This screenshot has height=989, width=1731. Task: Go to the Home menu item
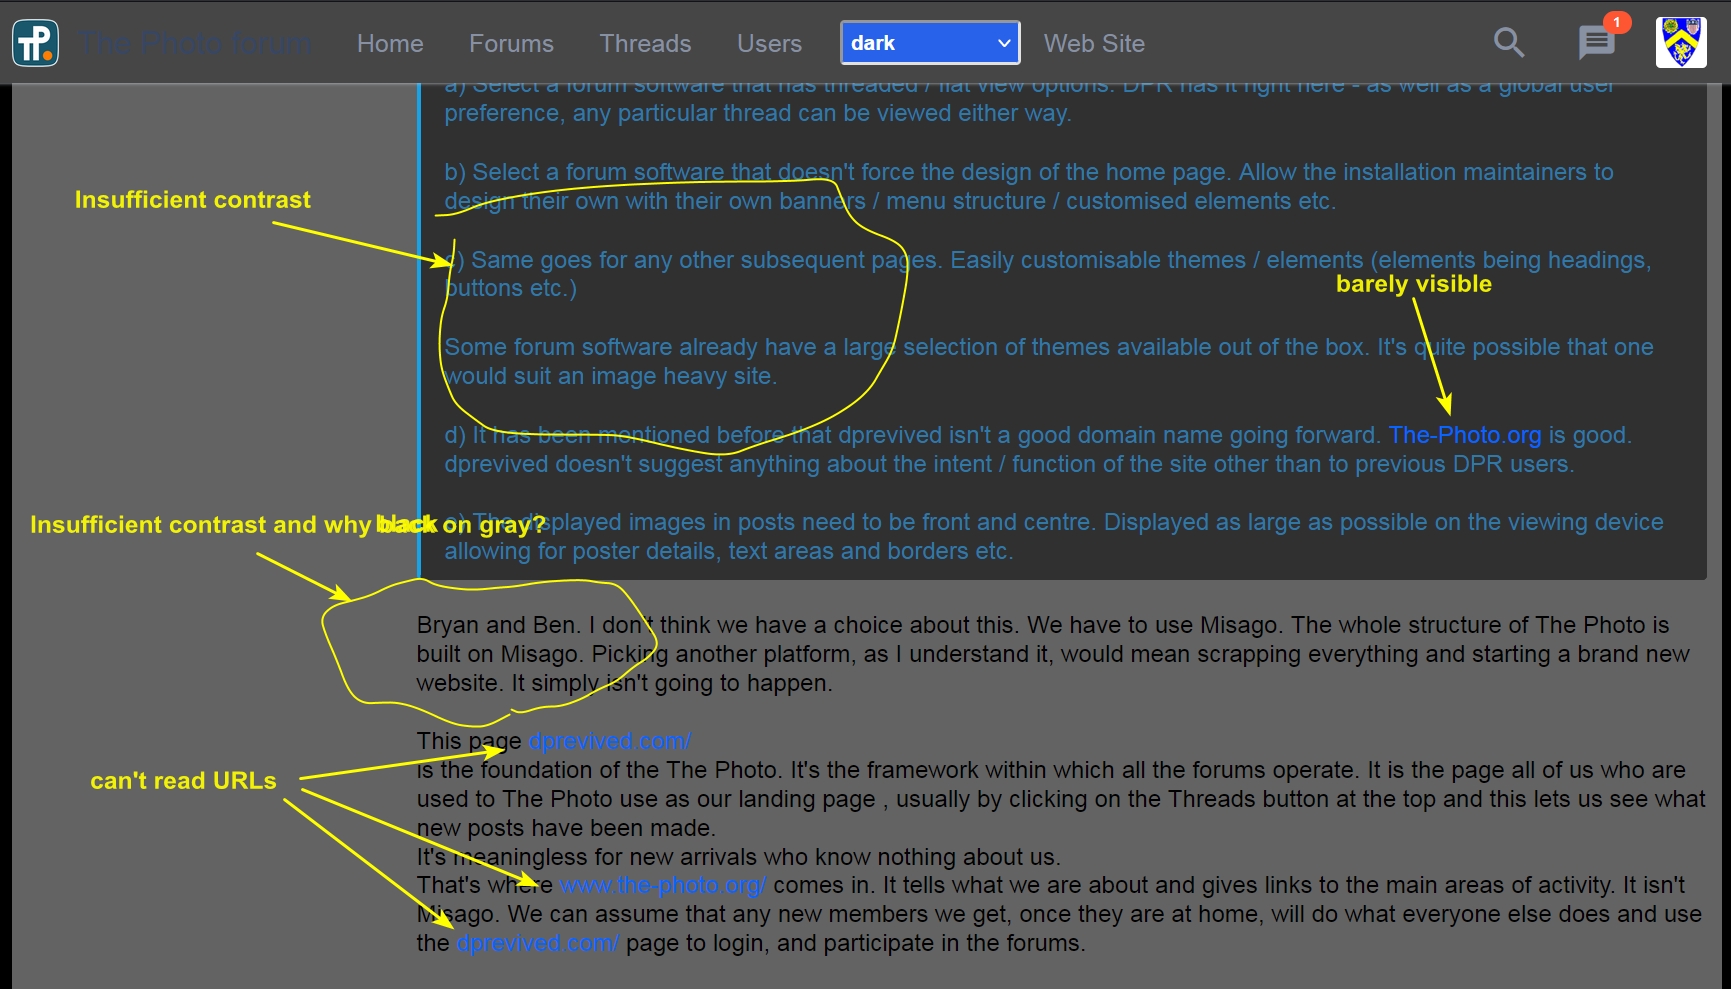point(390,43)
